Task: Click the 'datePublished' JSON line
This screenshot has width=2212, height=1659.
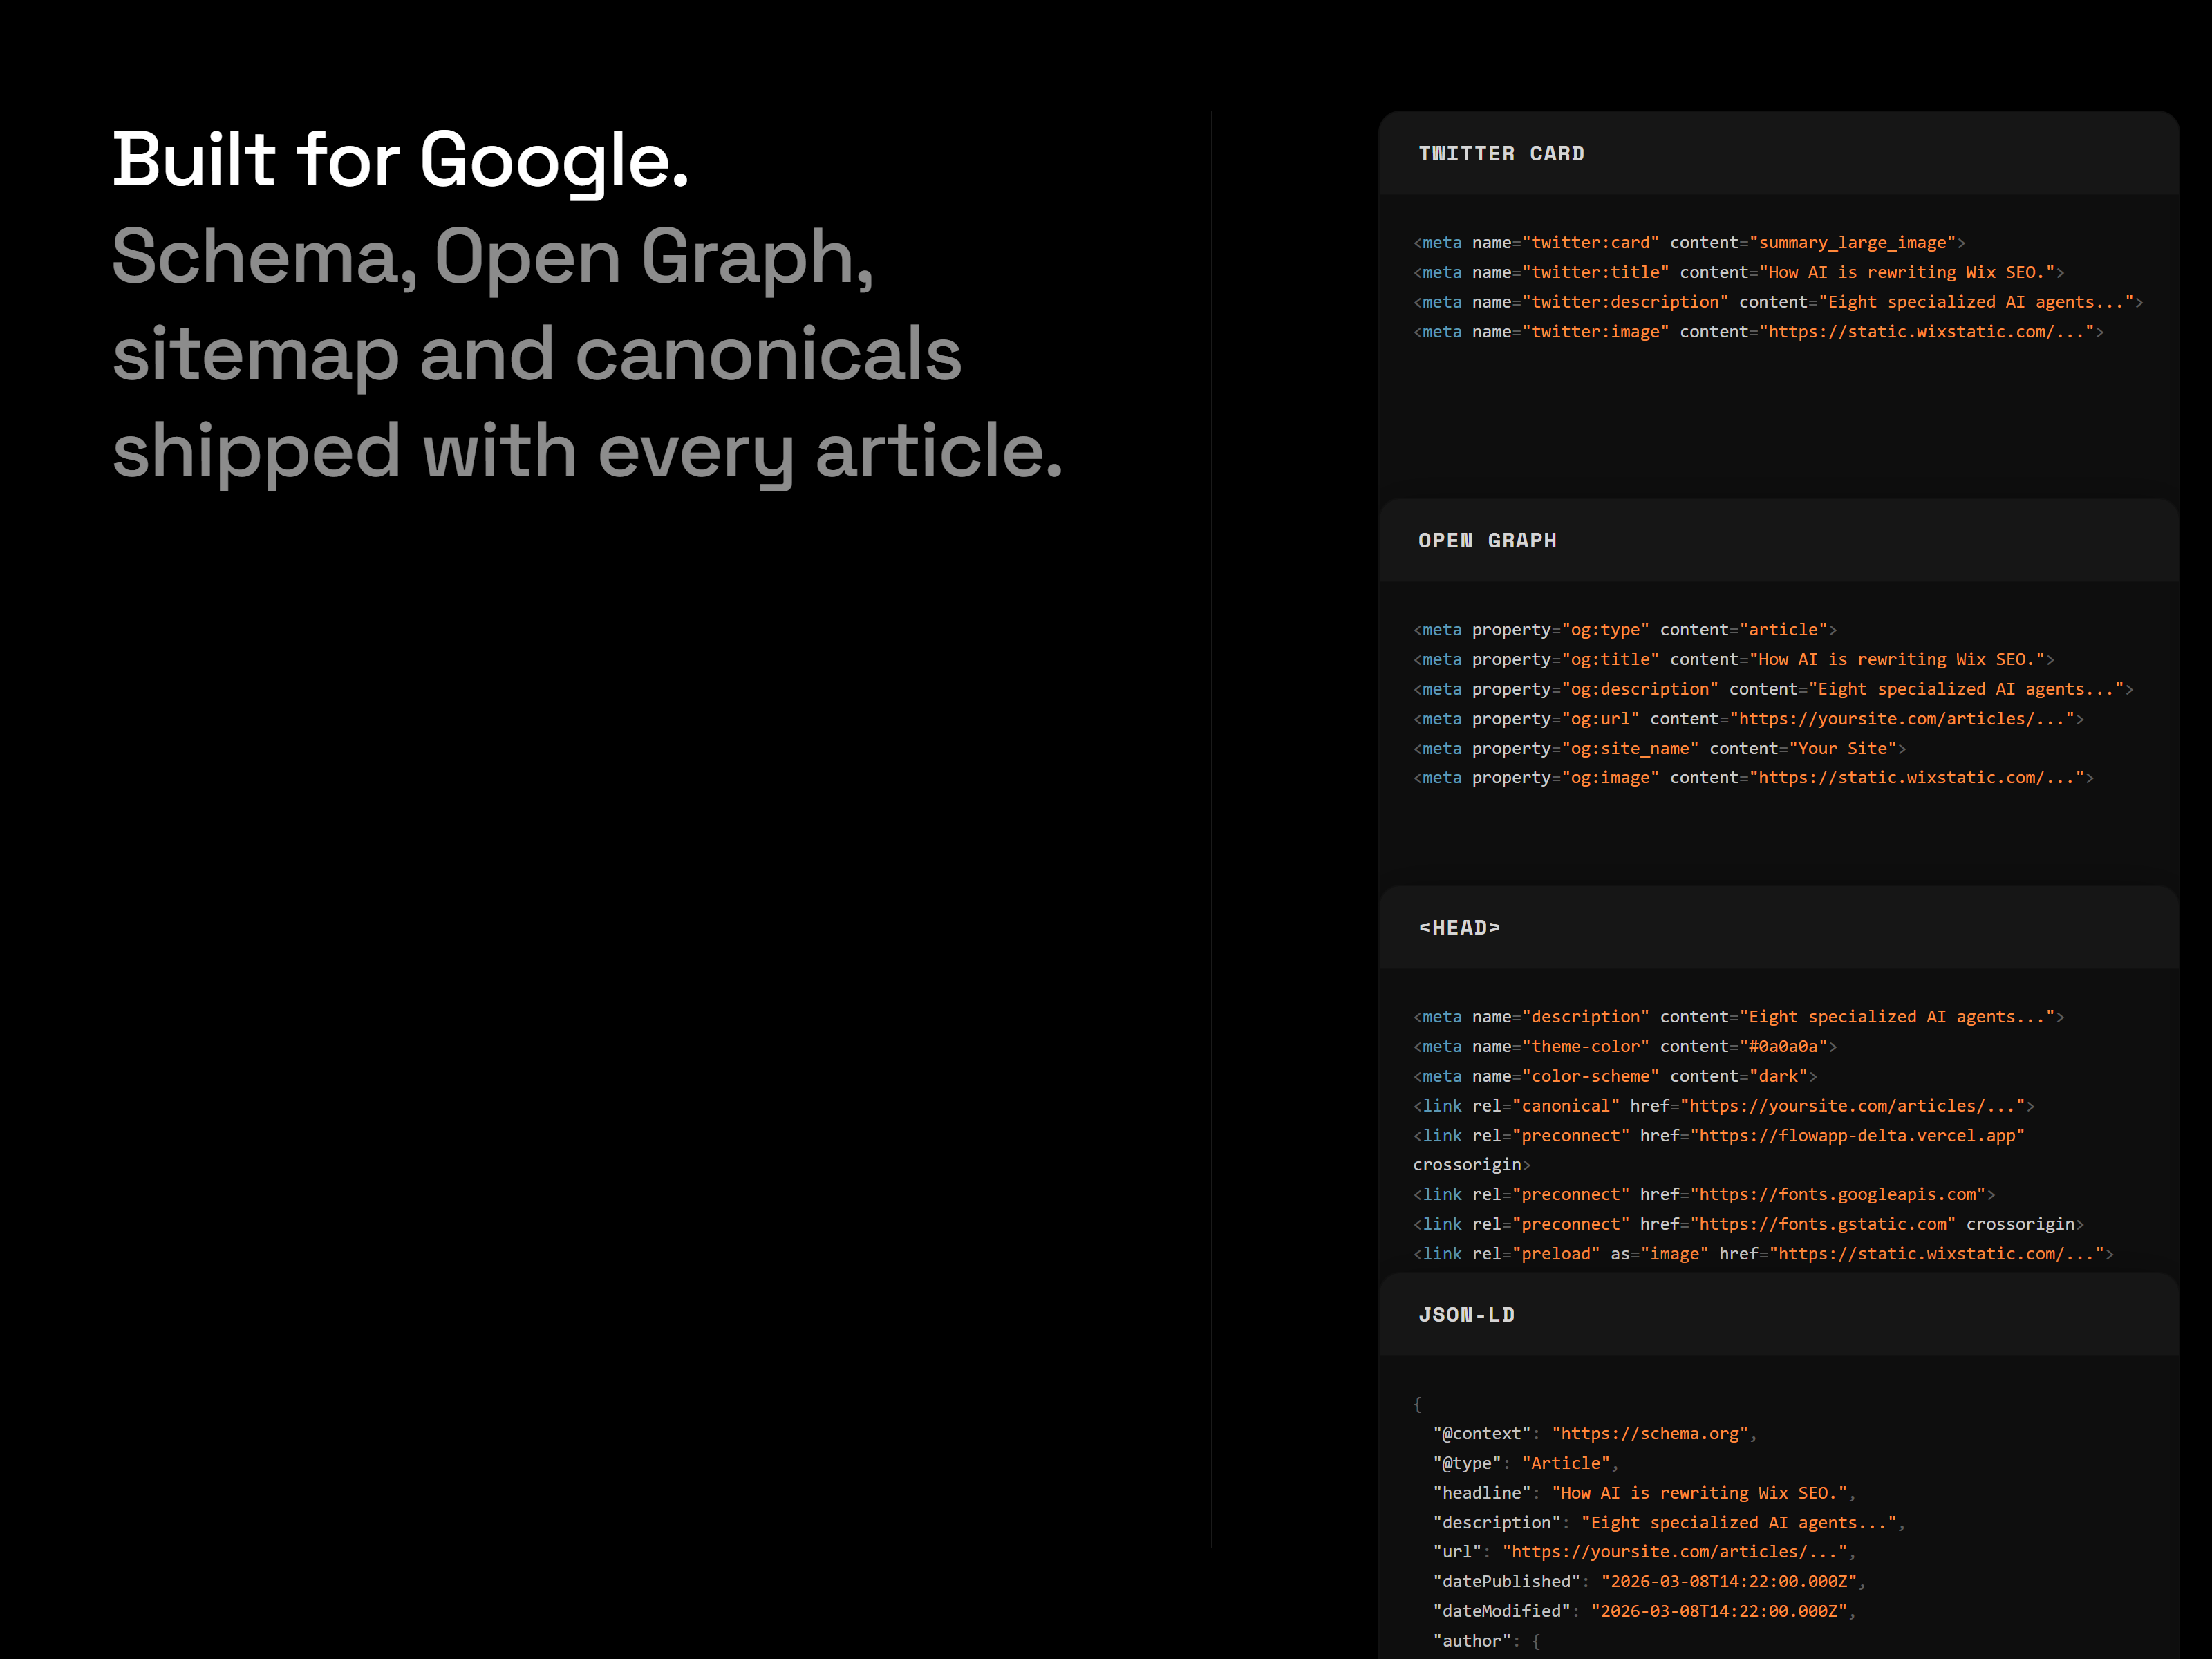Action: tap(1649, 1582)
